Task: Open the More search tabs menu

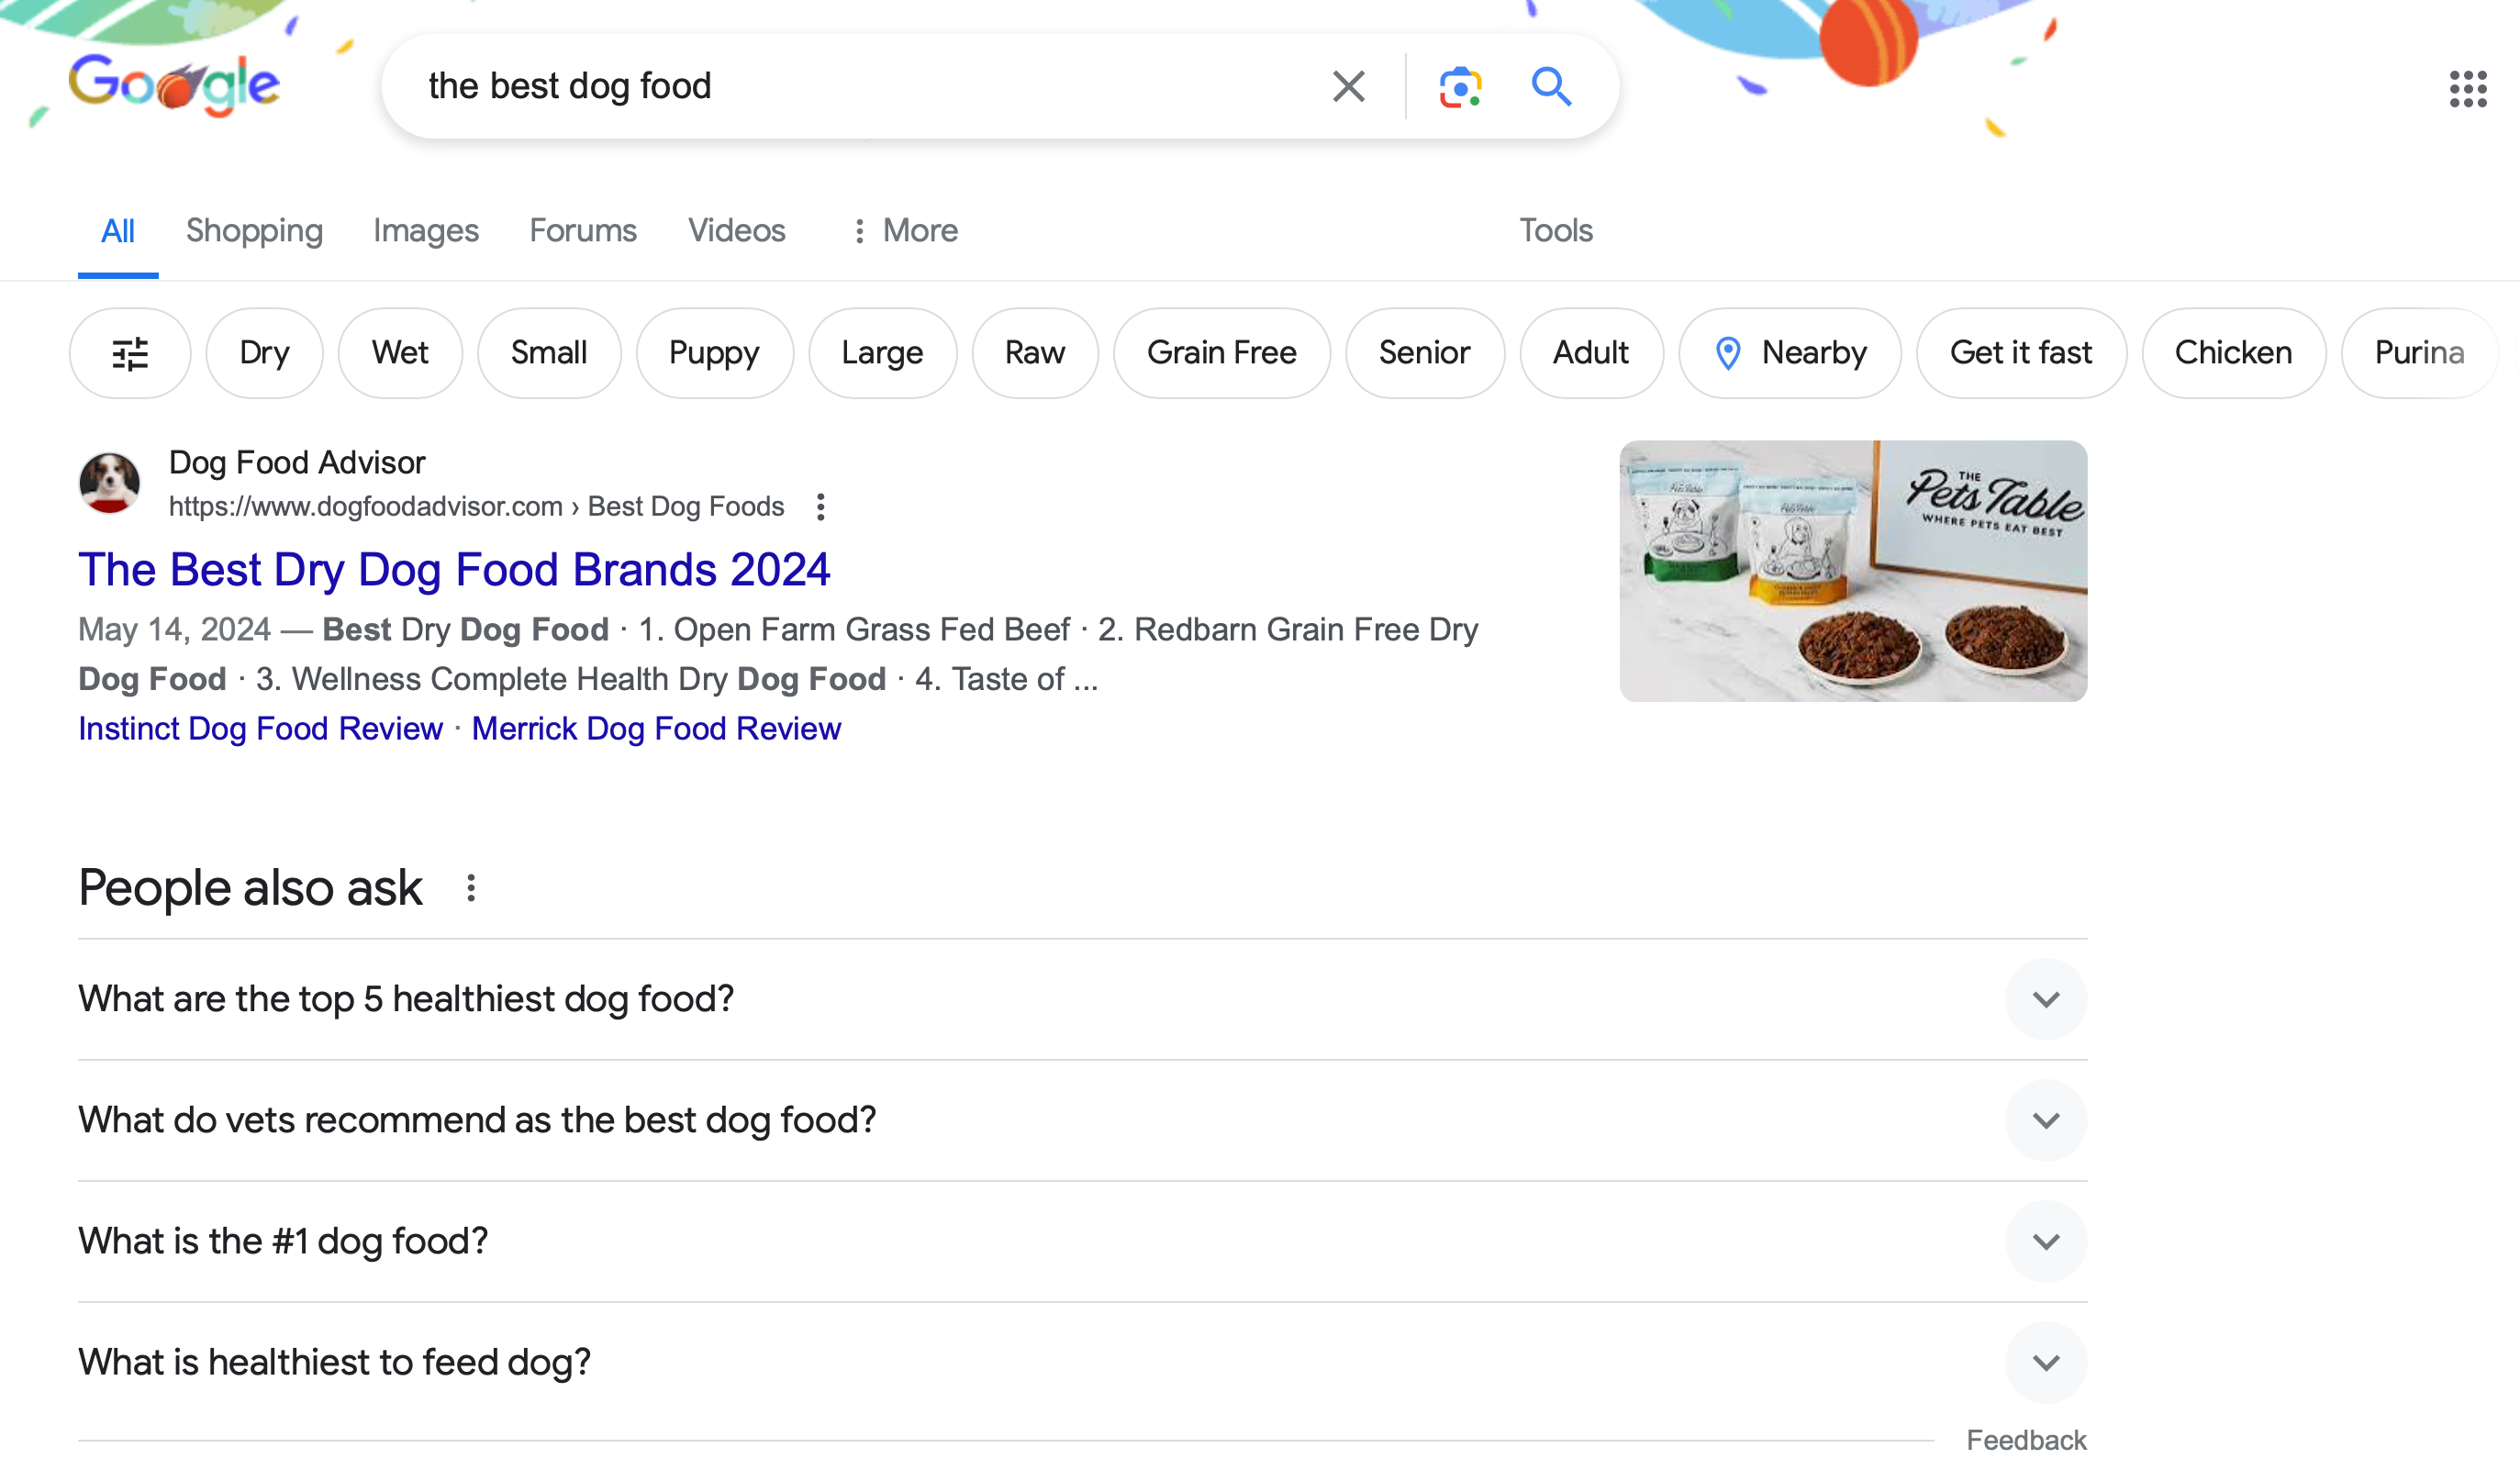Action: click(x=905, y=231)
